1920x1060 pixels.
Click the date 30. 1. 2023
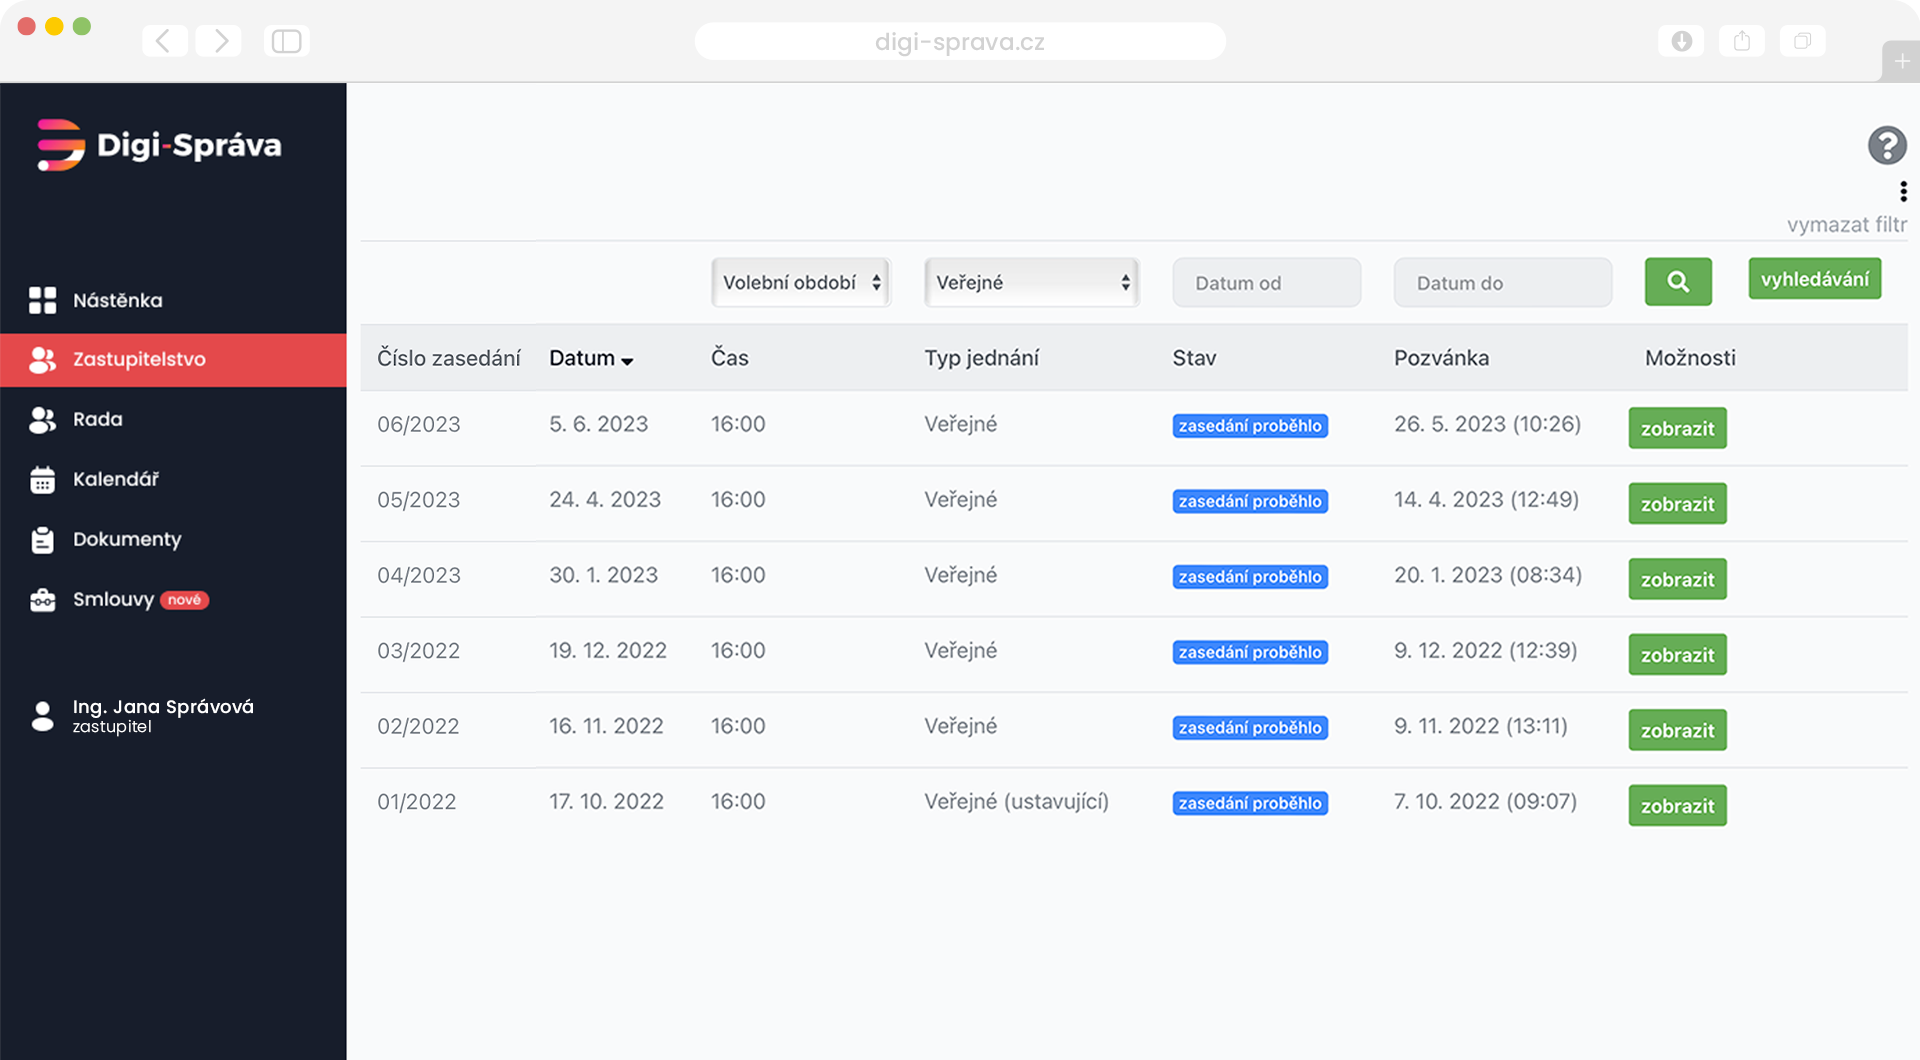[603, 575]
